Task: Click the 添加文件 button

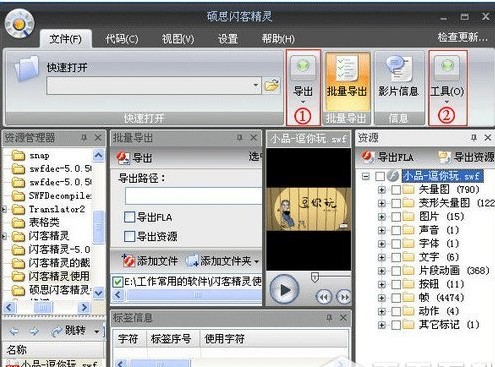Action: click(x=149, y=261)
